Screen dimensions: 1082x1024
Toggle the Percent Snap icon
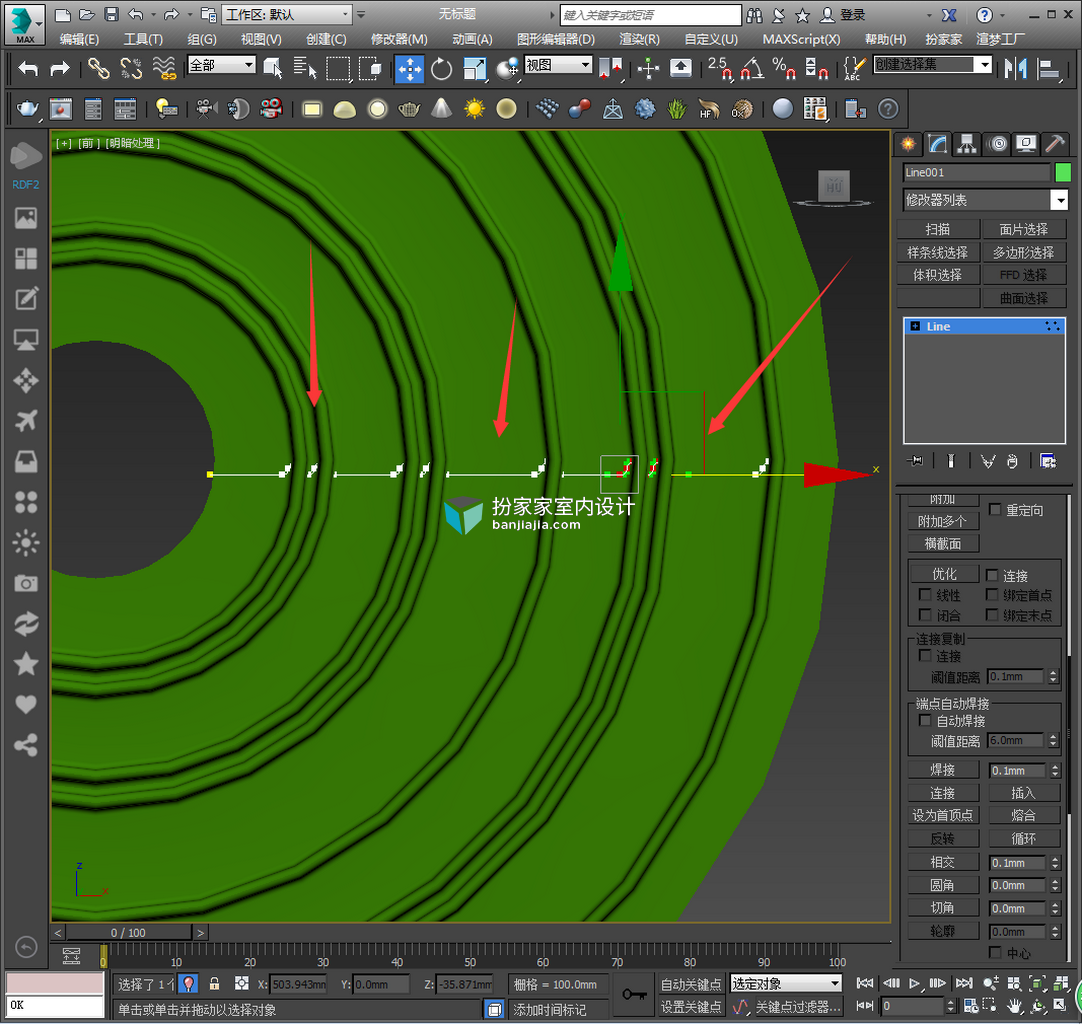(783, 68)
